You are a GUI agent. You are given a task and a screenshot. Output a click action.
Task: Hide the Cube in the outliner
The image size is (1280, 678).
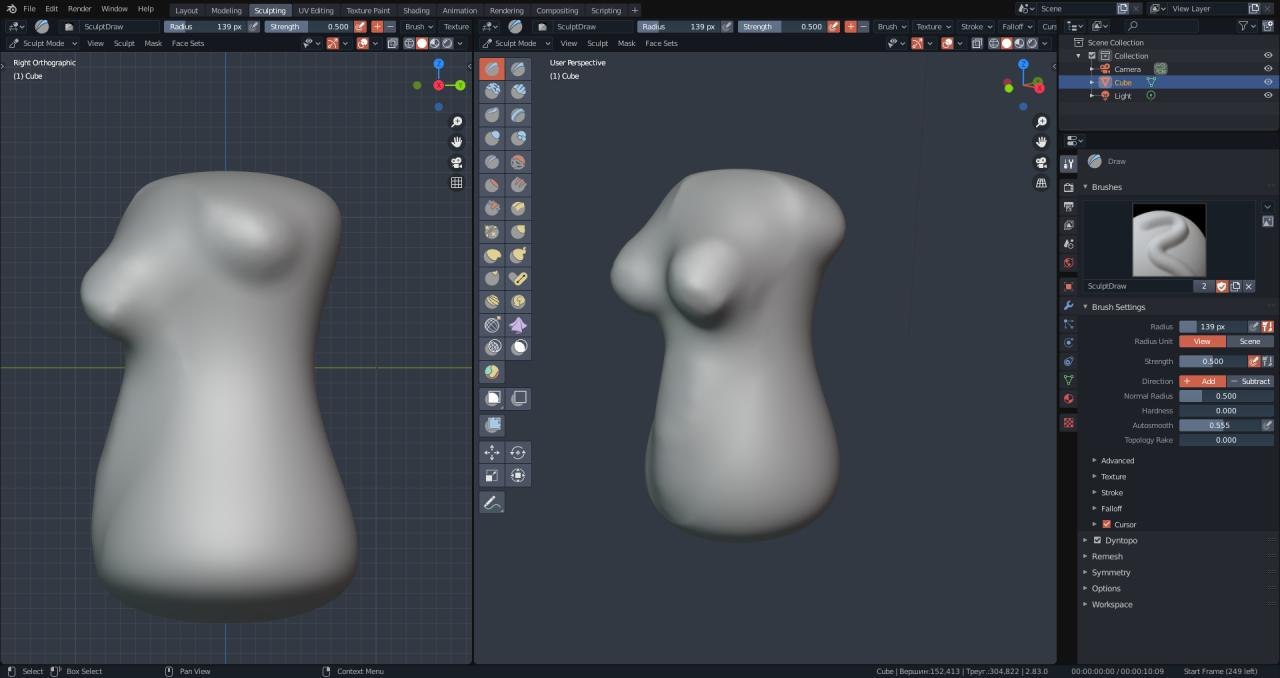[1268, 82]
